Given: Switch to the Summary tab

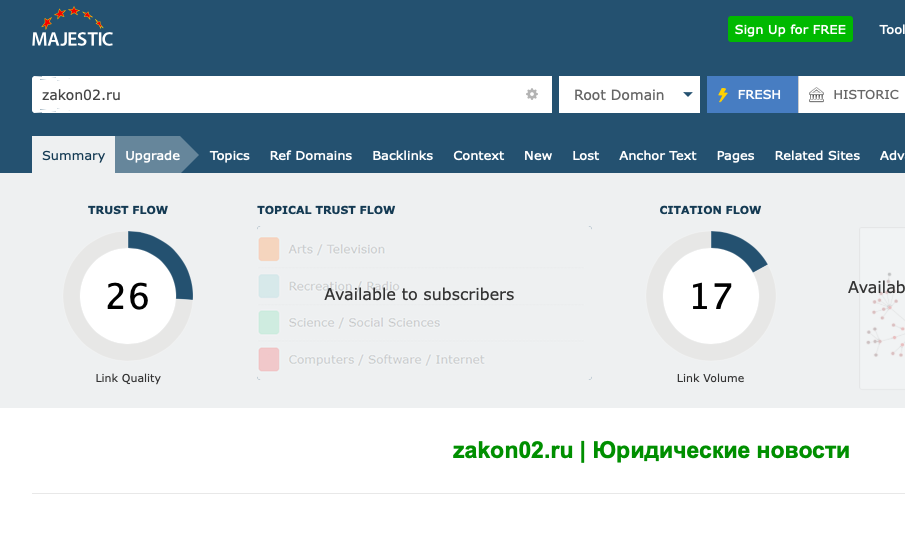Looking at the screenshot, I should click(73, 155).
